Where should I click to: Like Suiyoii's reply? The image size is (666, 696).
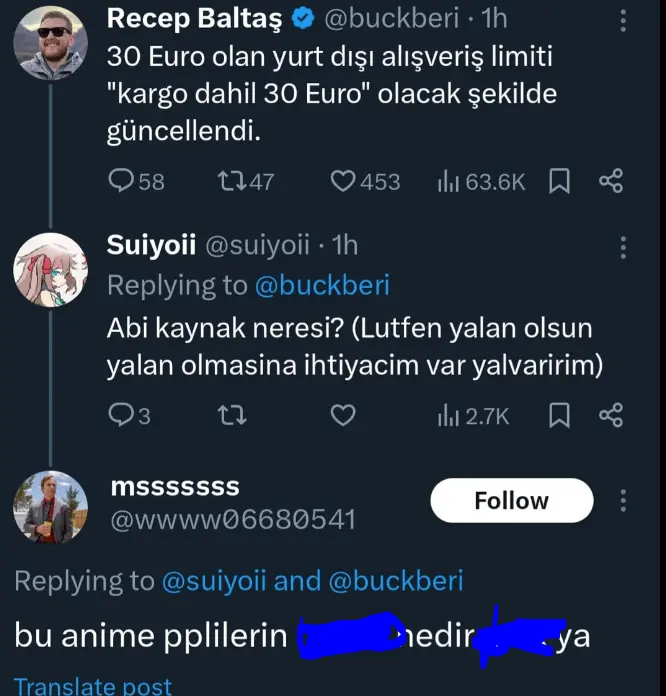point(343,415)
